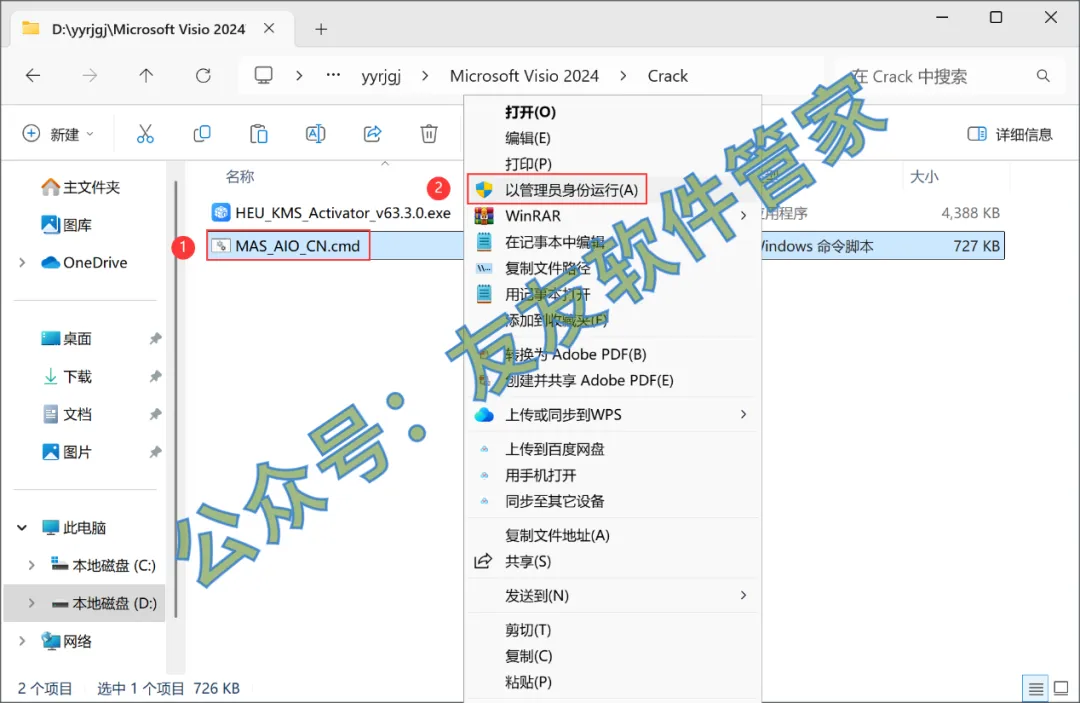Click the This PC monitor icon in address bar
This screenshot has width=1080, height=703.
(x=263, y=75)
